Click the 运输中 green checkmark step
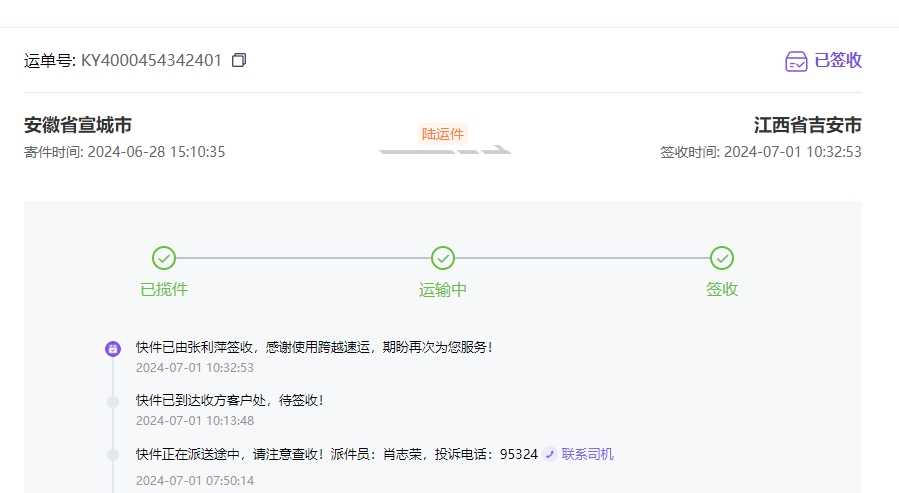This screenshot has width=899, height=493. (x=443, y=258)
